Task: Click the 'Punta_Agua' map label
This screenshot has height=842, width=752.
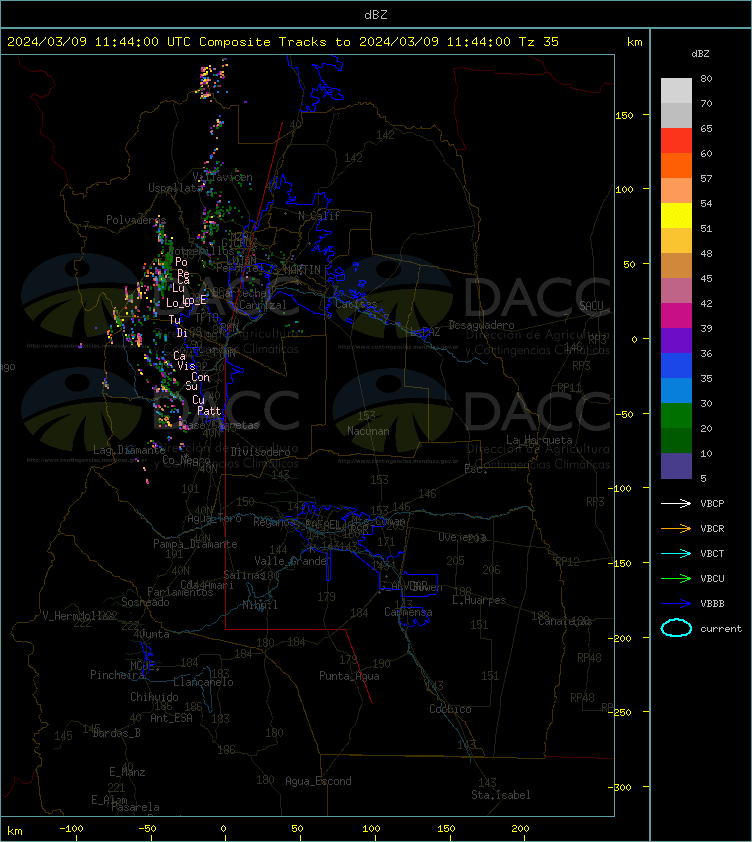Action: [349, 676]
